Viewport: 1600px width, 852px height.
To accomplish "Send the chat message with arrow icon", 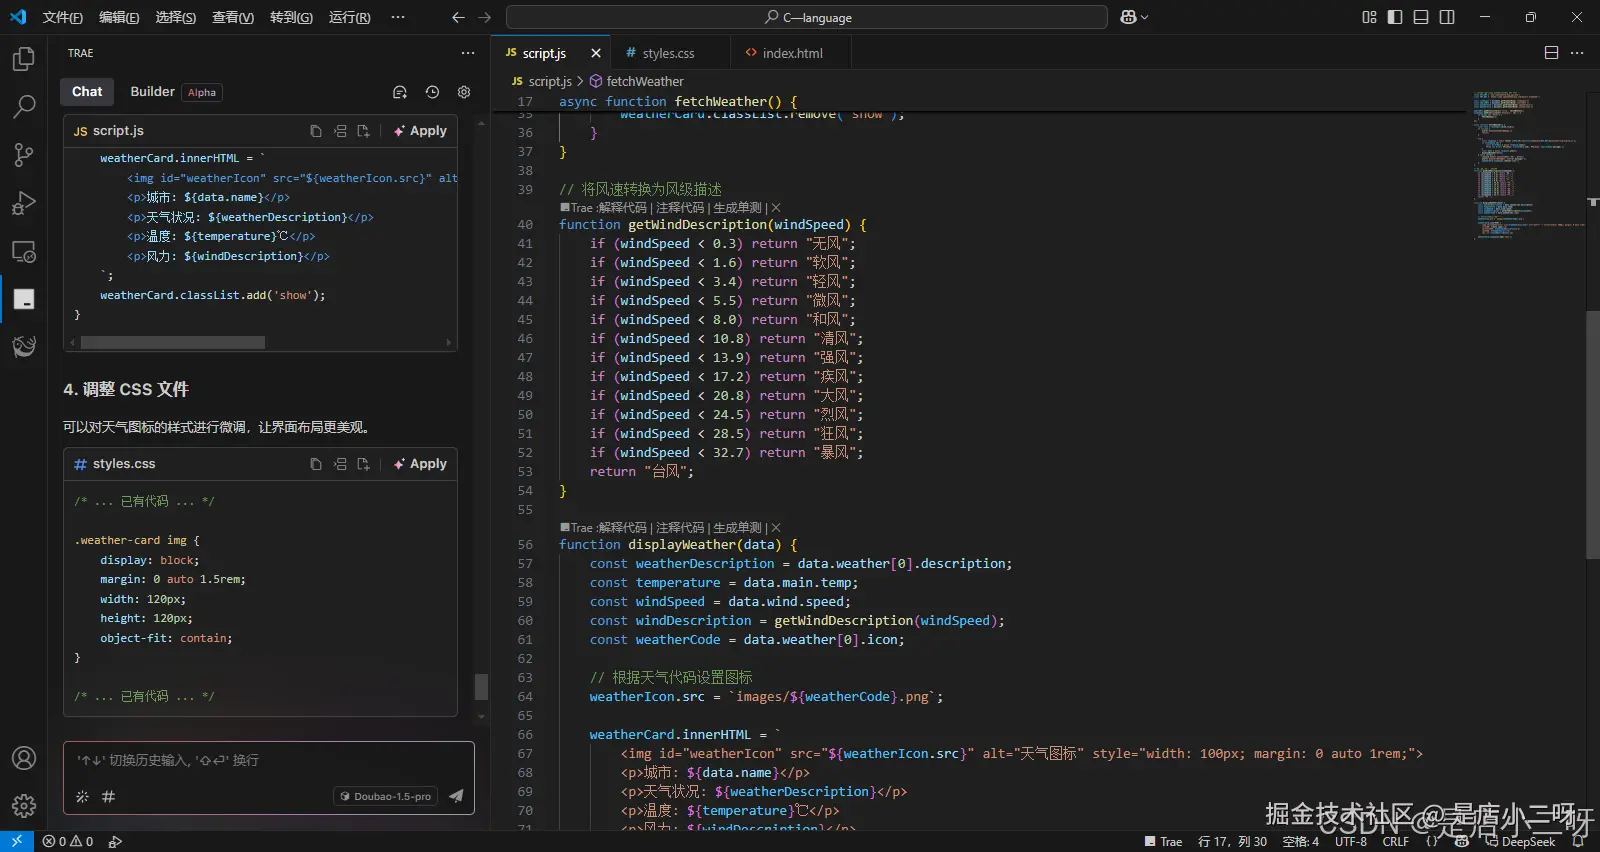I will point(456,796).
